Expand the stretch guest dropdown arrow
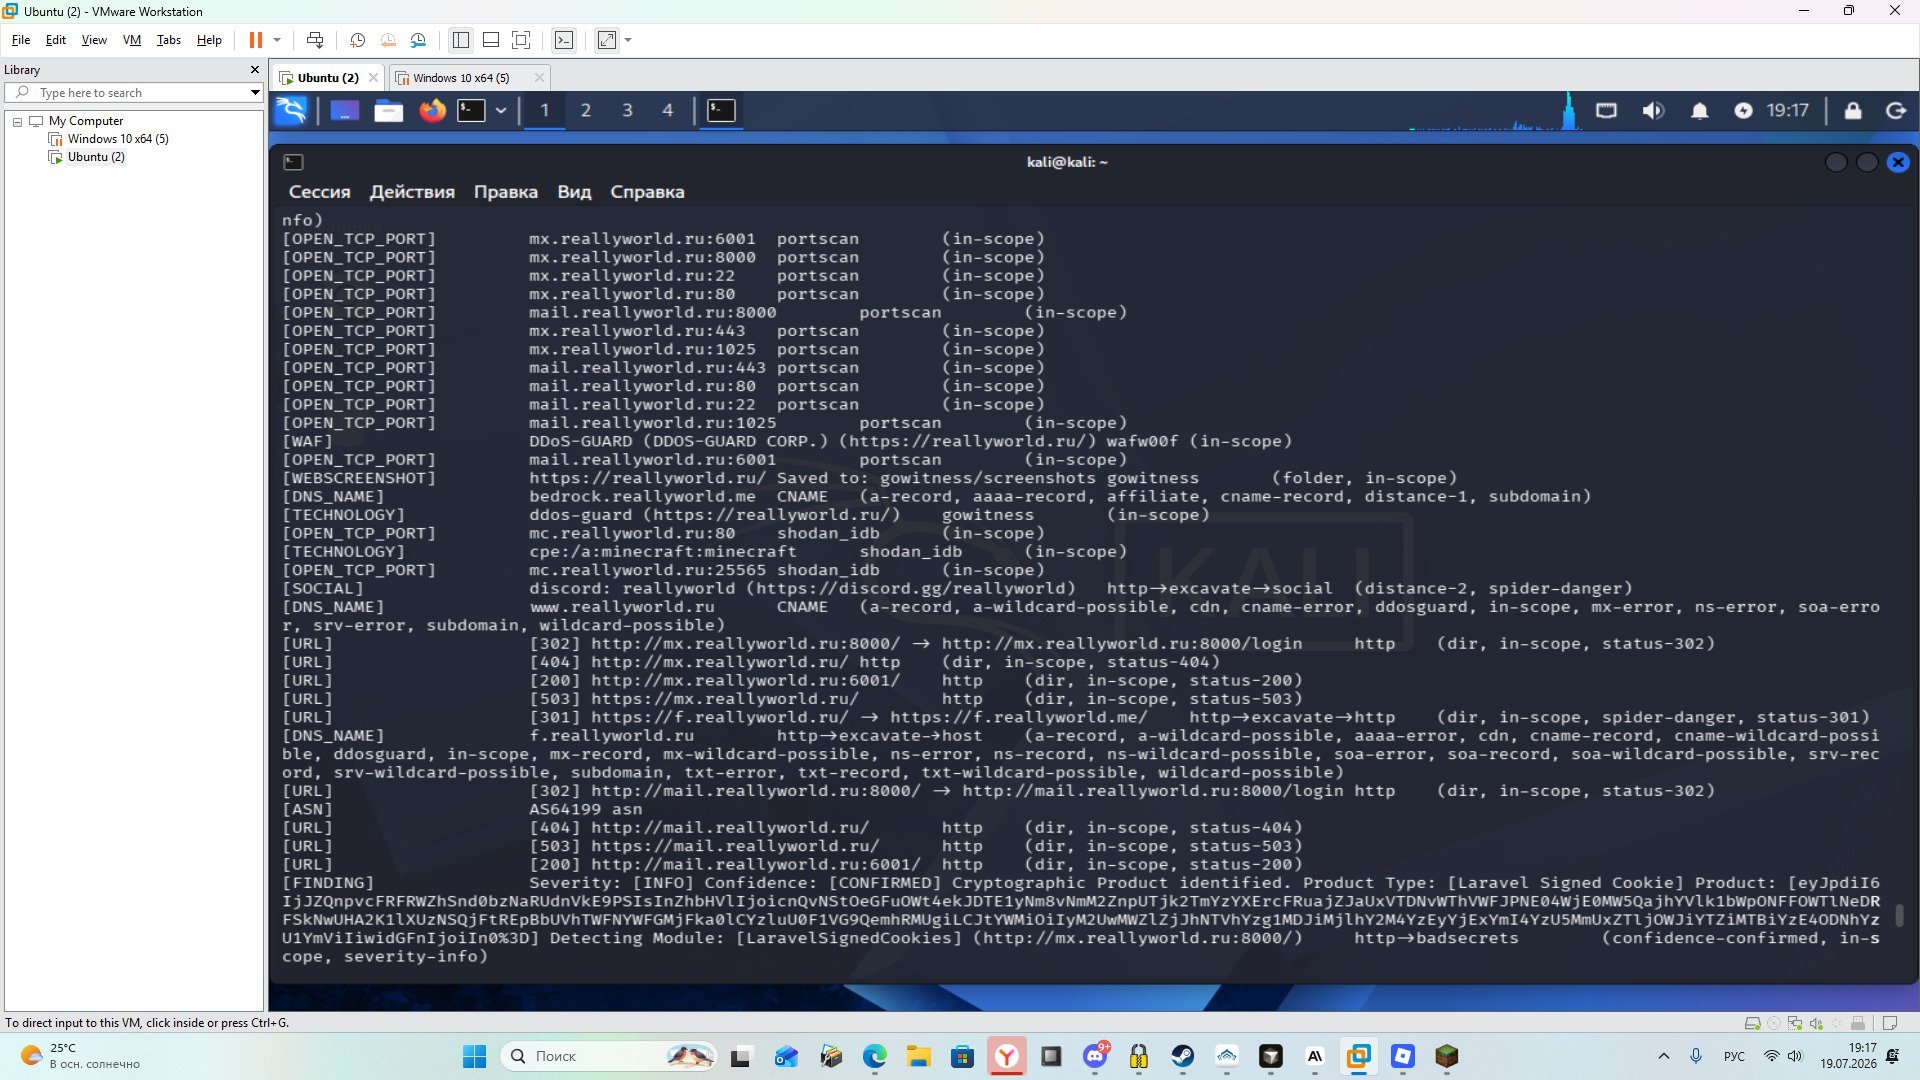Screen dimensions: 1920x1080 pyautogui.click(x=628, y=40)
